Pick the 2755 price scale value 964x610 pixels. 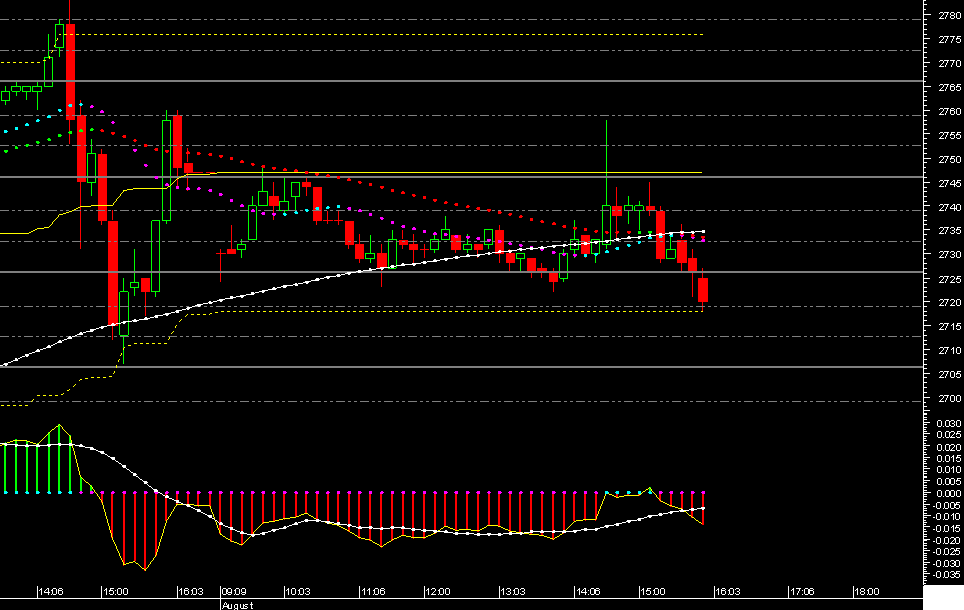pos(949,135)
